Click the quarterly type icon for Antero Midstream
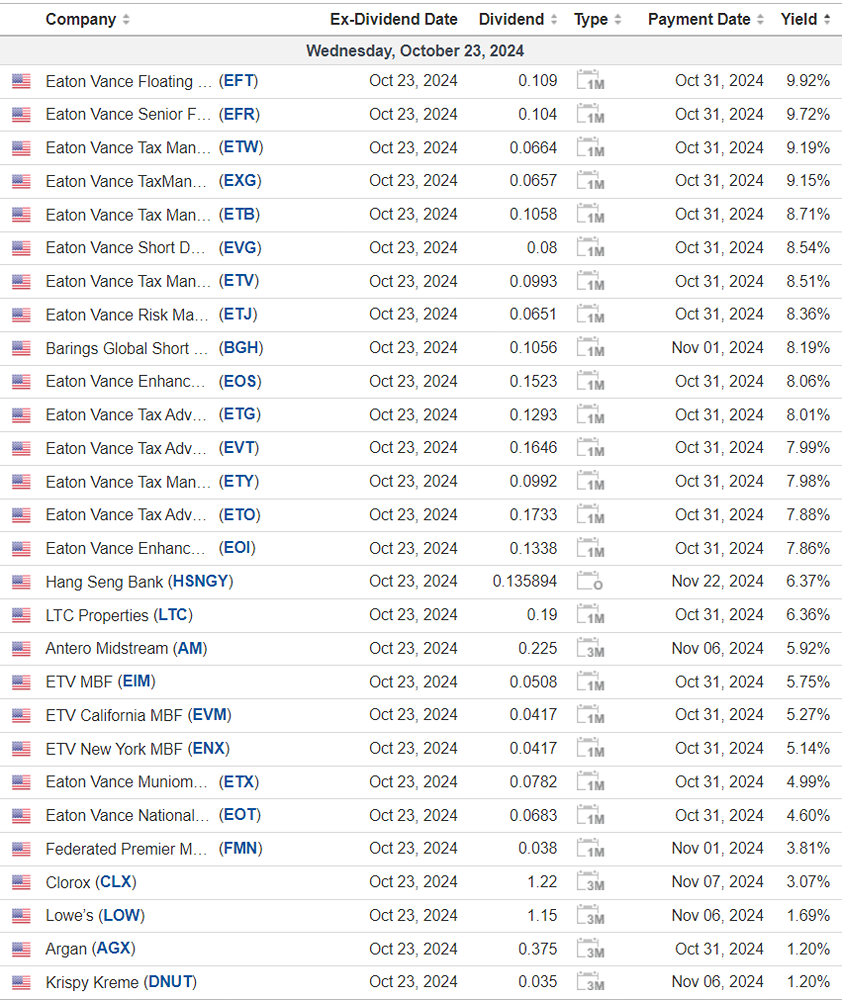This screenshot has height=1000, width=842. click(x=591, y=649)
